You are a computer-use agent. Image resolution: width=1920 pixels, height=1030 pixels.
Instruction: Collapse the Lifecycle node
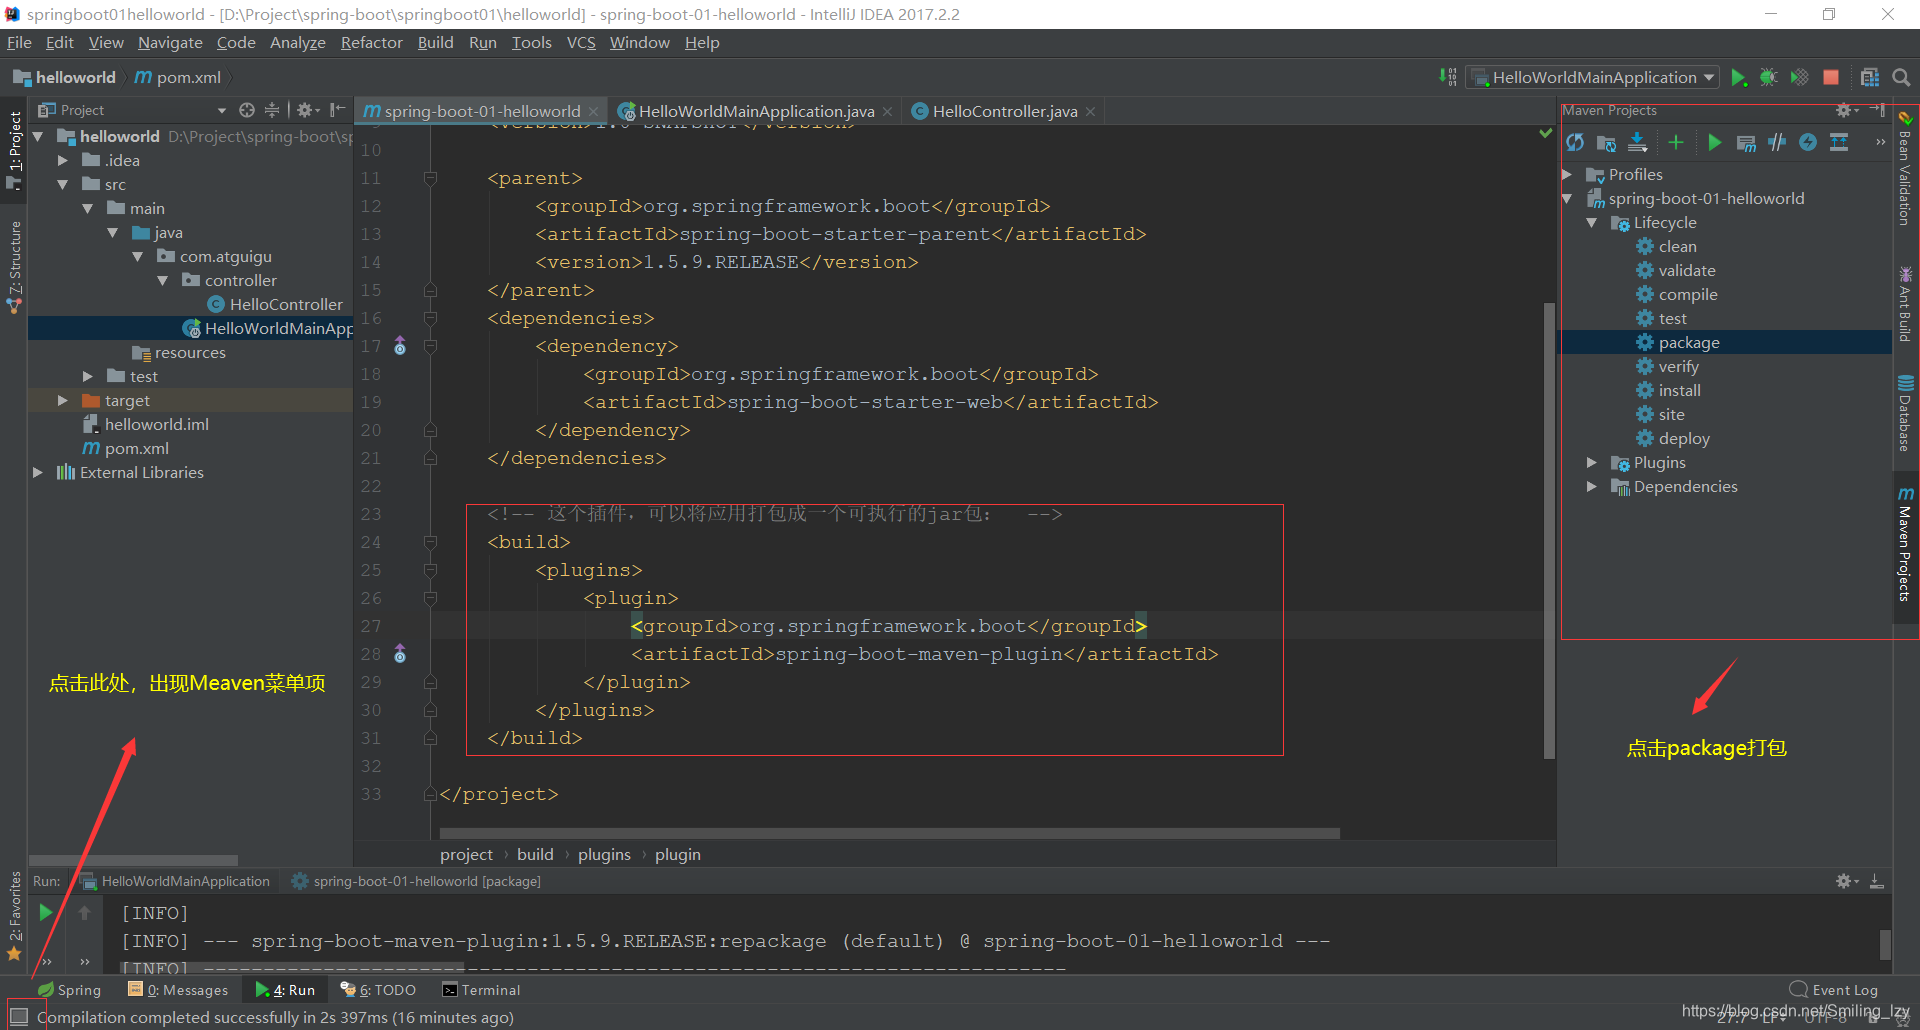pos(1592,222)
